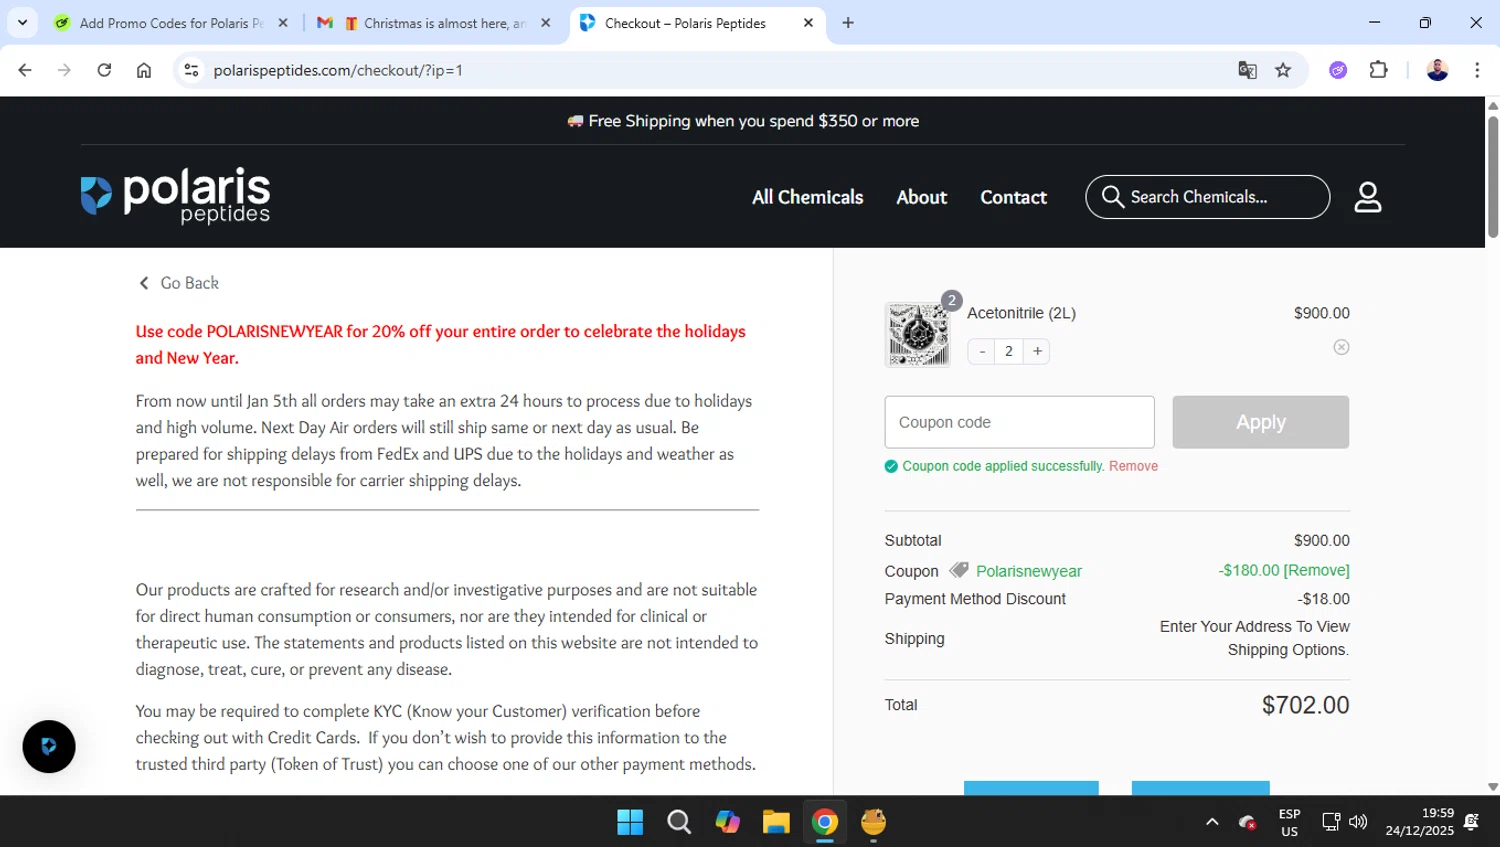Click Remove next to coupon applied message

tap(1133, 466)
